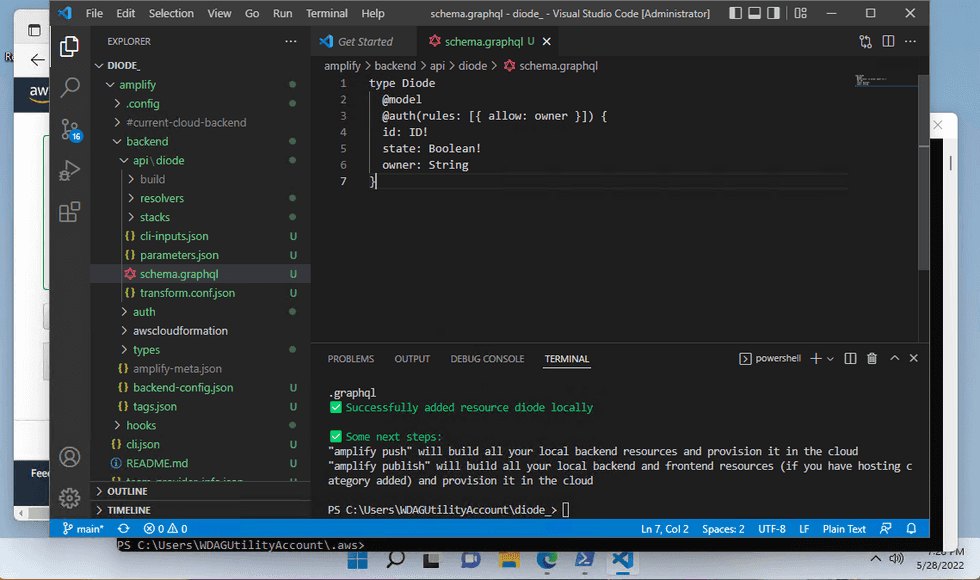
Task: Open transform.conf.json in explorer
Action: (201, 293)
